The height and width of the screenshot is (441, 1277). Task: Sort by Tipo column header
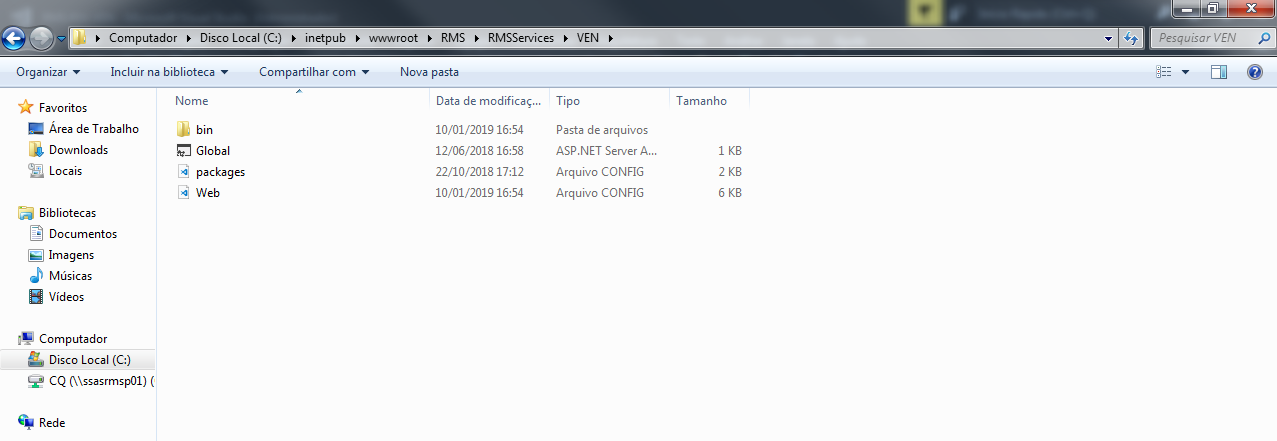point(610,101)
